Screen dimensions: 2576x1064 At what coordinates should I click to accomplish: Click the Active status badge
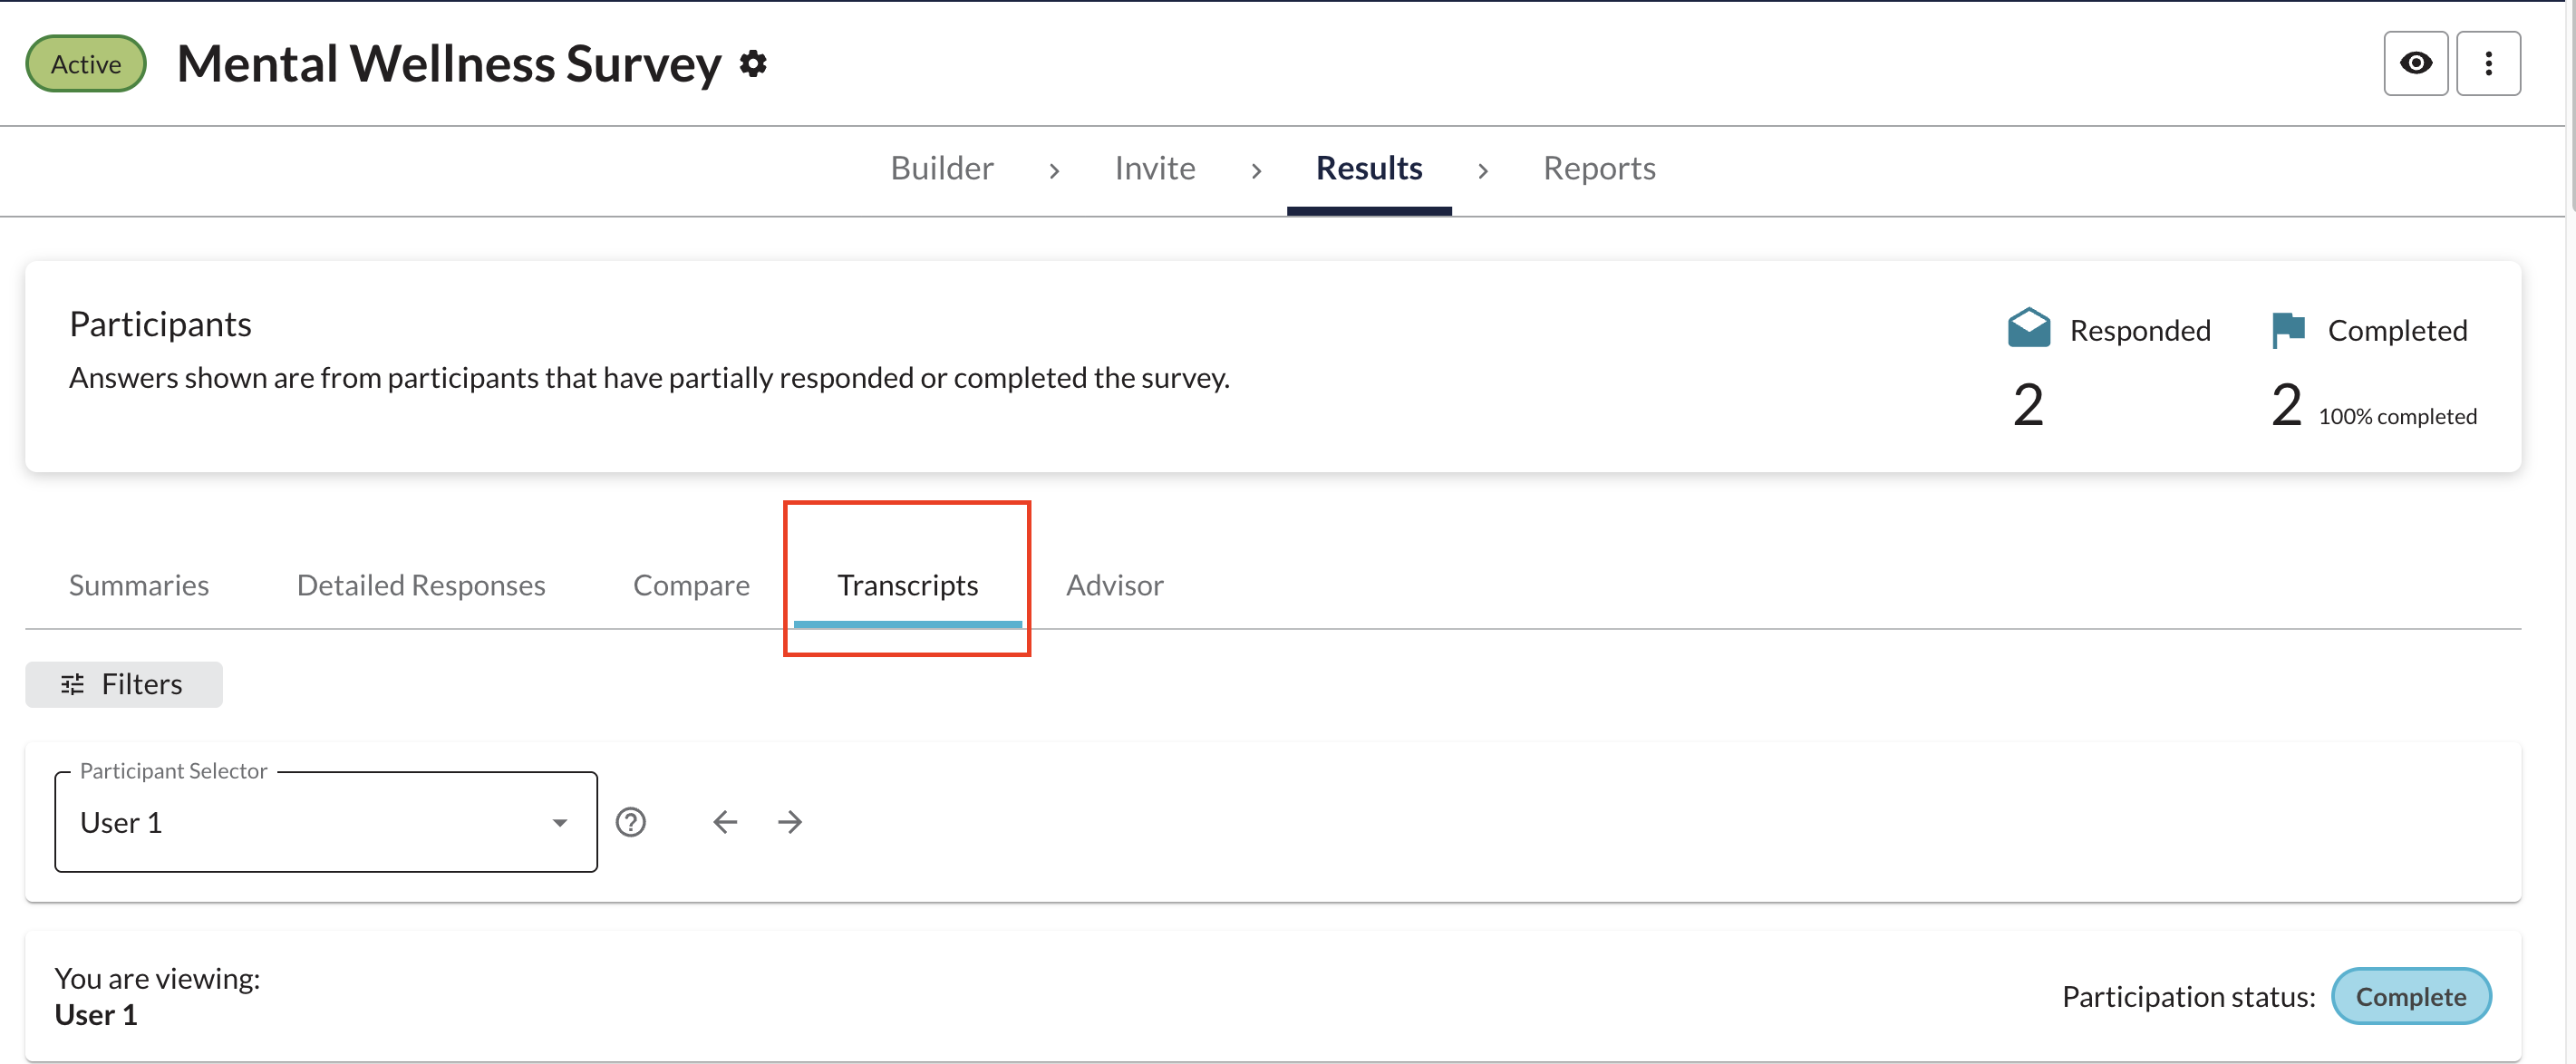pos(86,64)
